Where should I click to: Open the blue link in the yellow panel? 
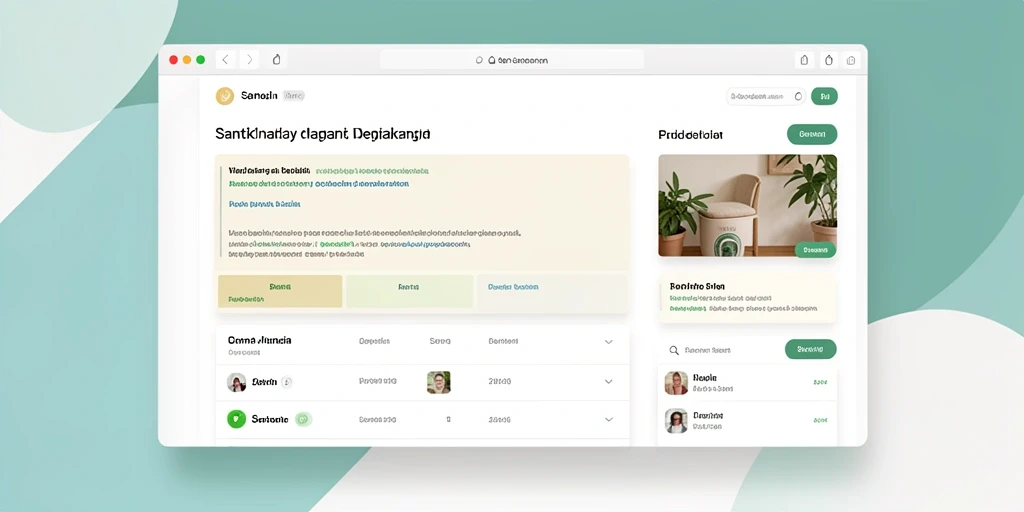[264, 204]
